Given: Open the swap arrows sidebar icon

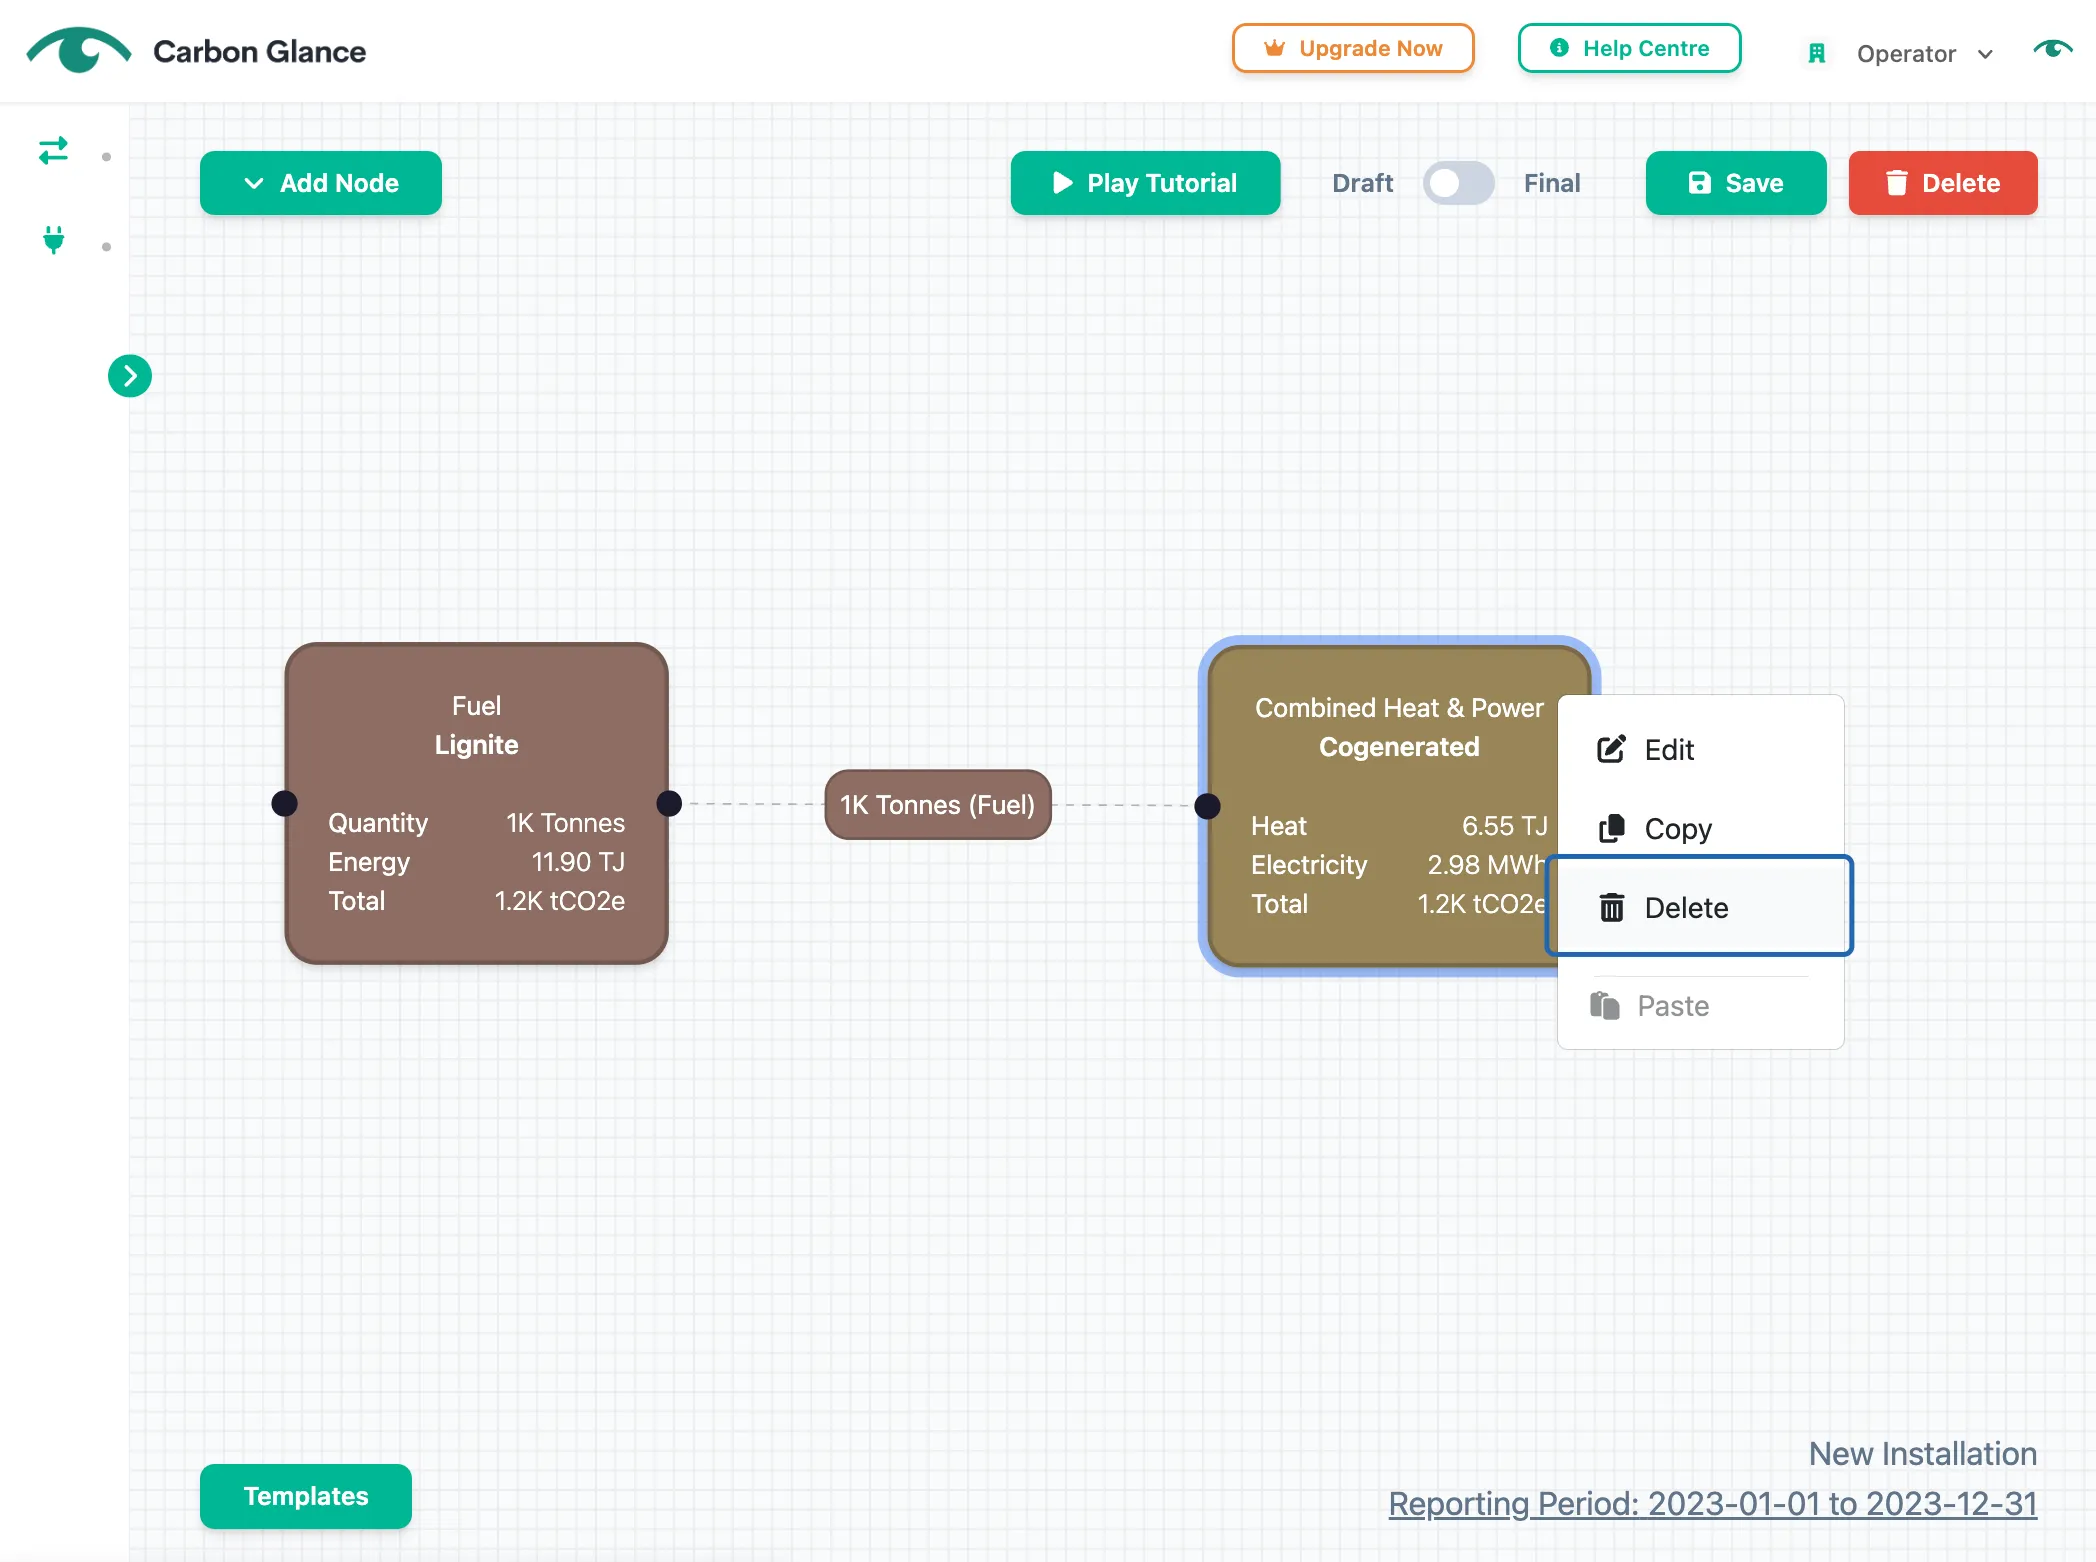Looking at the screenshot, I should pos(53,151).
